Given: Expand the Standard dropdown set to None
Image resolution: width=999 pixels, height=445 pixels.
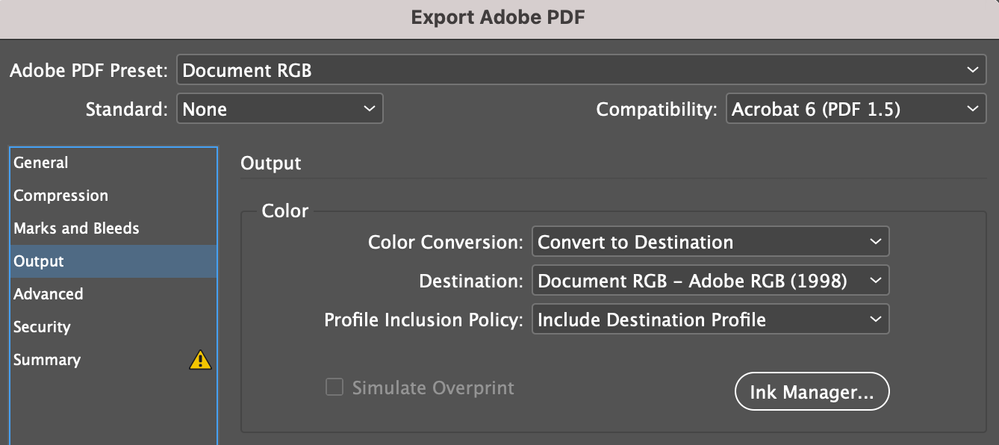Looking at the screenshot, I should (279, 109).
